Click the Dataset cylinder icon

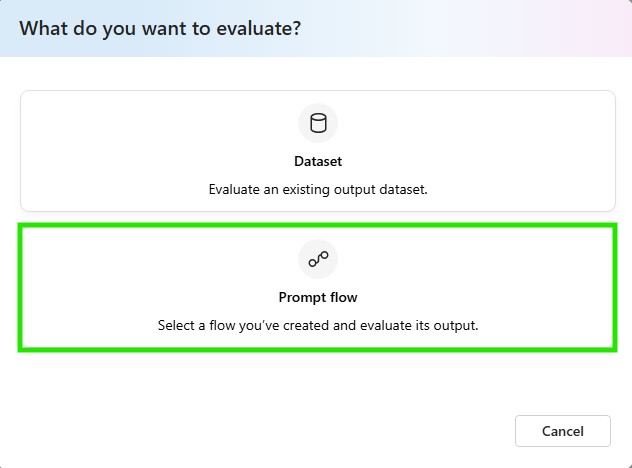[318, 123]
